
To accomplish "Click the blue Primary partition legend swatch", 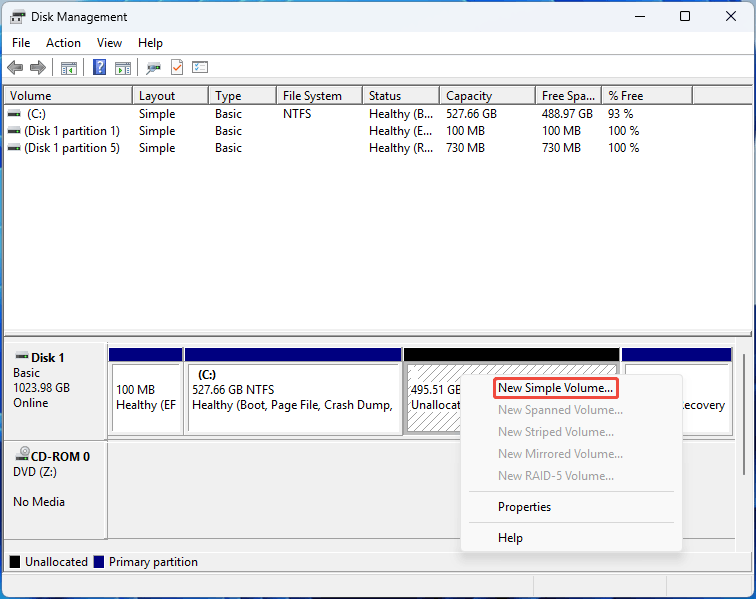I will (99, 562).
